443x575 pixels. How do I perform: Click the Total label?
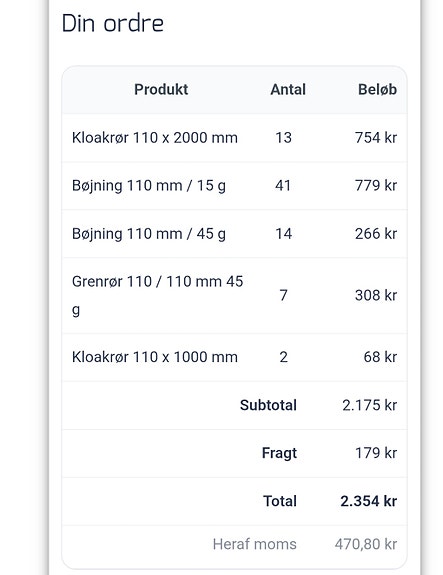280,501
